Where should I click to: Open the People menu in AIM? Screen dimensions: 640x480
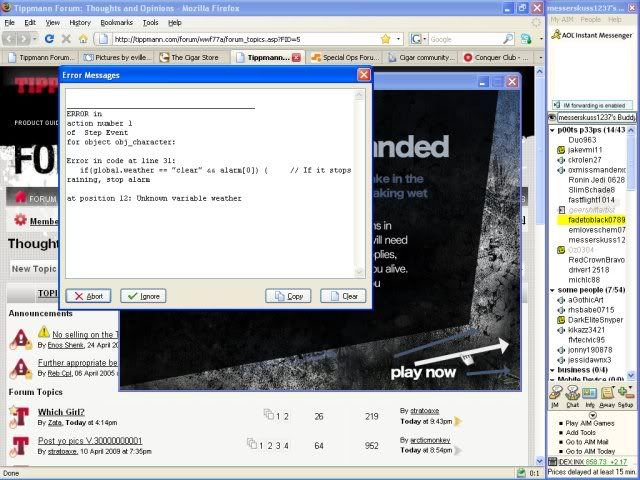[592, 19]
